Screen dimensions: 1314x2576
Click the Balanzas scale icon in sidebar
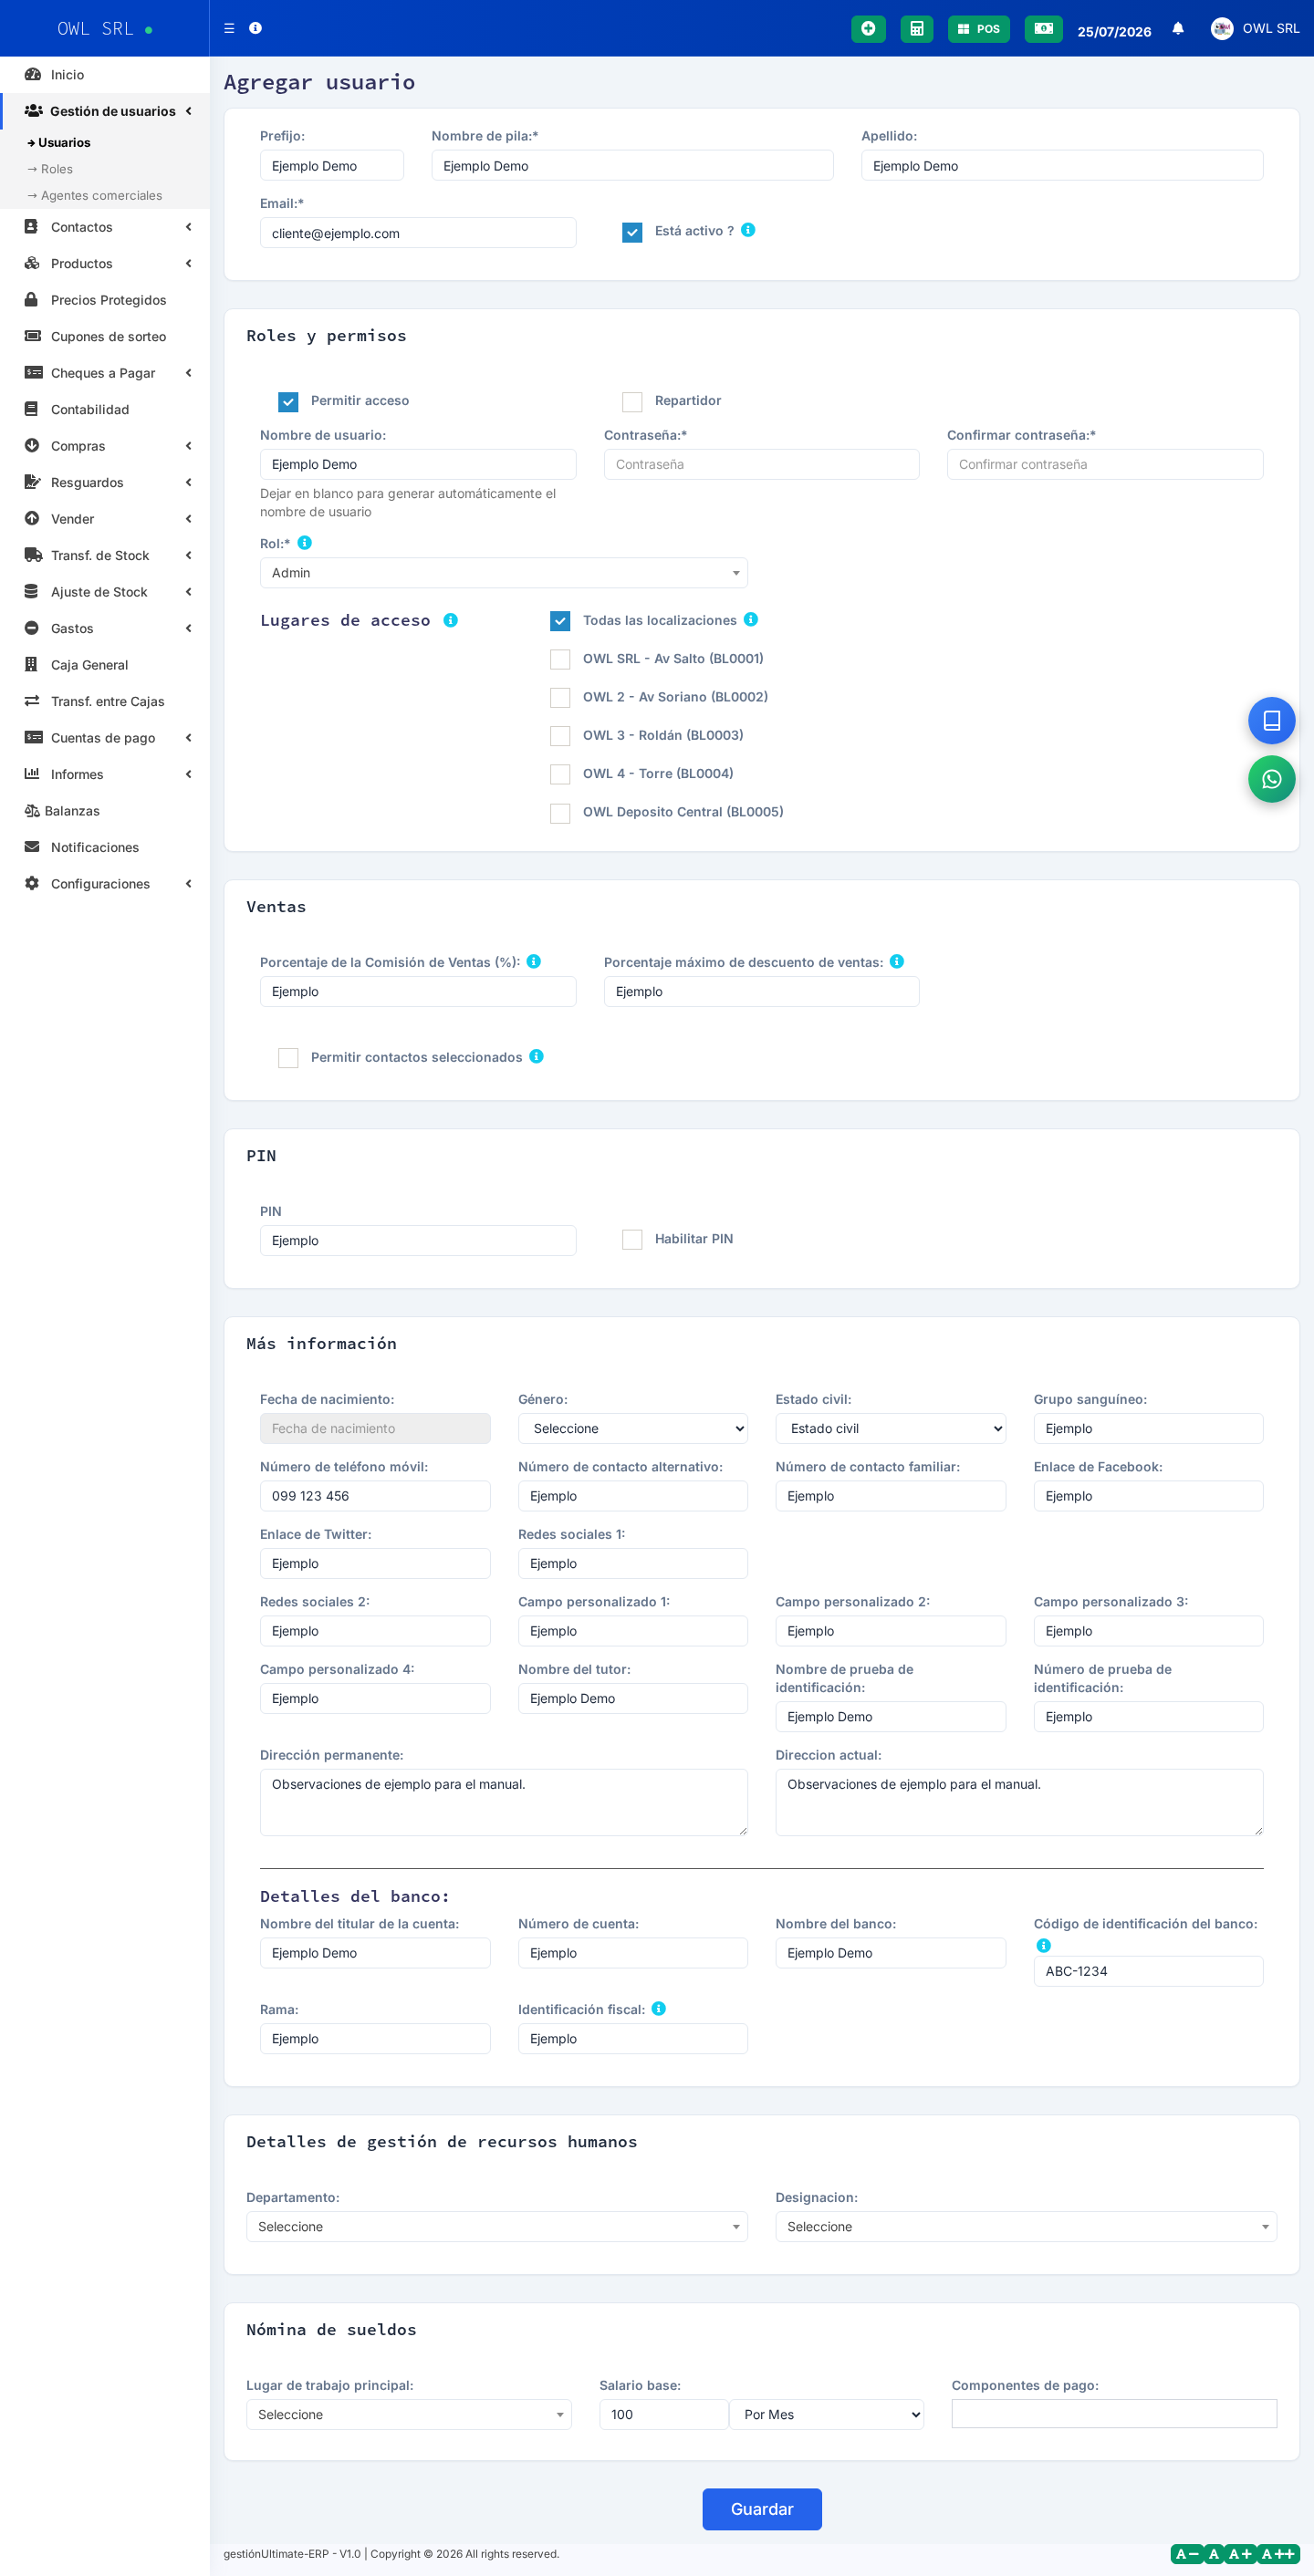[x=32, y=810]
